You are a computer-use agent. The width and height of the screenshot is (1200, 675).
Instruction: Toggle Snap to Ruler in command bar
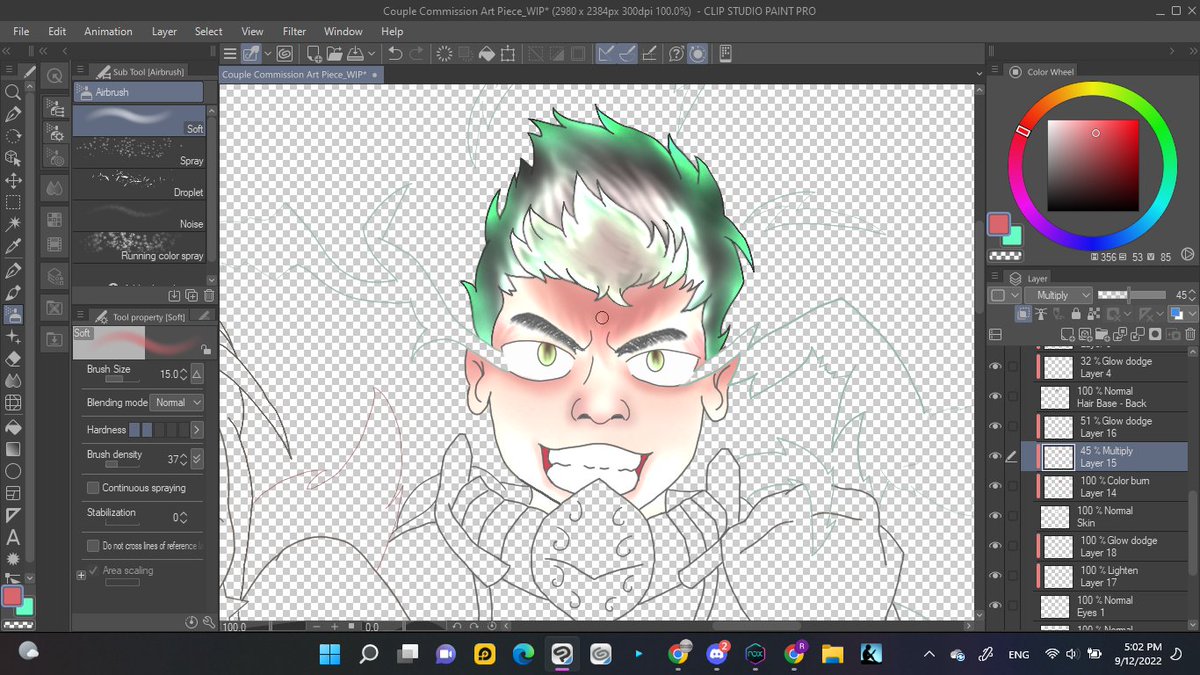coord(606,53)
